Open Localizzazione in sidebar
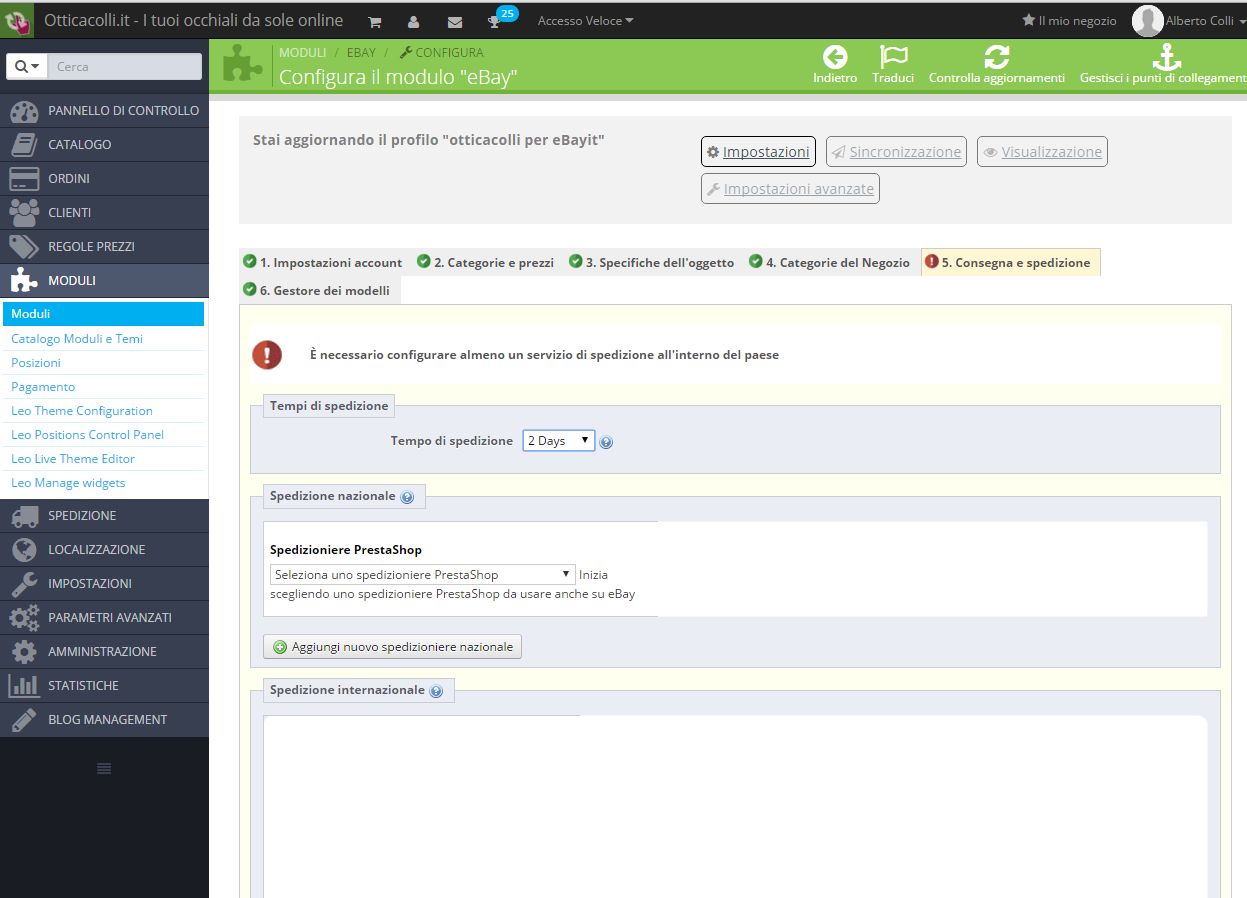Image resolution: width=1247 pixels, height=898 pixels. [104, 550]
